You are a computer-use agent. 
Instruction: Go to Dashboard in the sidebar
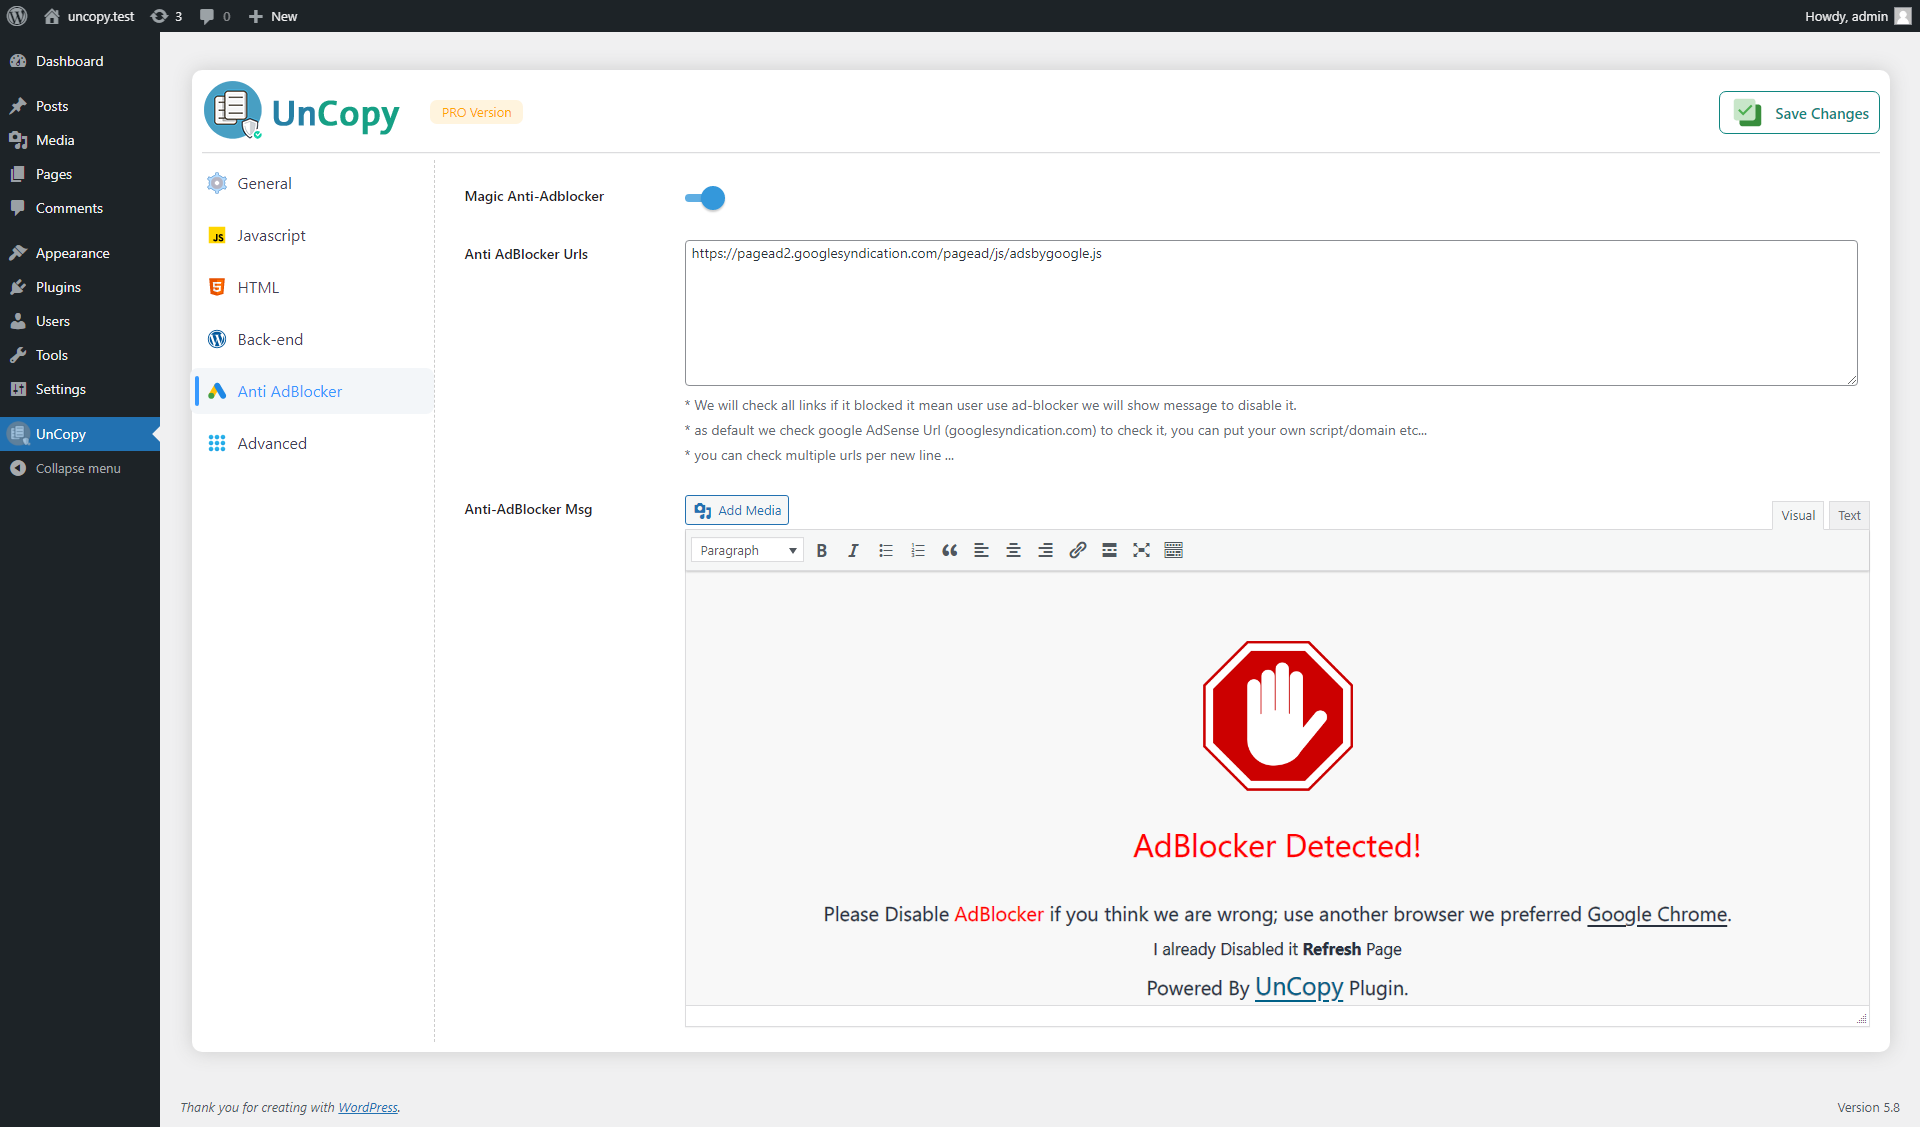tap(80, 61)
